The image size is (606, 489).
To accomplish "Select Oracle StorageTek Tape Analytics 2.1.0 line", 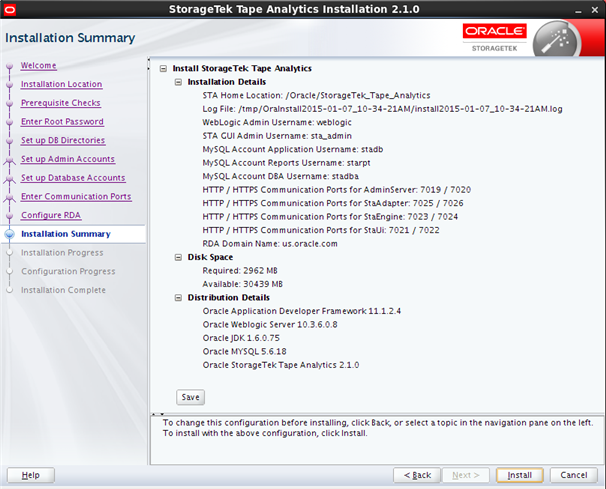I will click(281, 365).
